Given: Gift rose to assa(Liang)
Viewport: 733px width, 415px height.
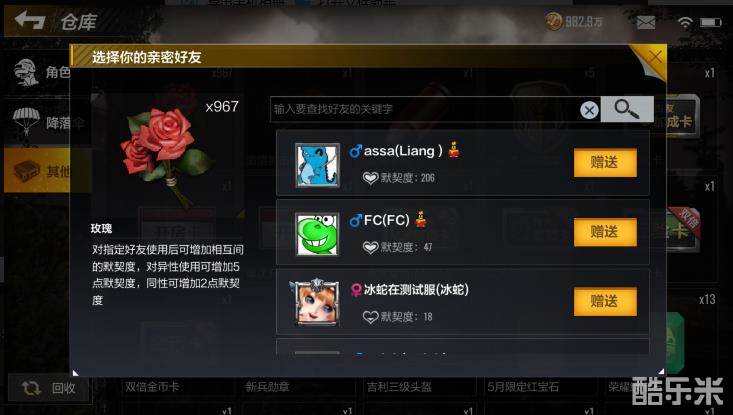Looking at the screenshot, I should click(605, 163).
